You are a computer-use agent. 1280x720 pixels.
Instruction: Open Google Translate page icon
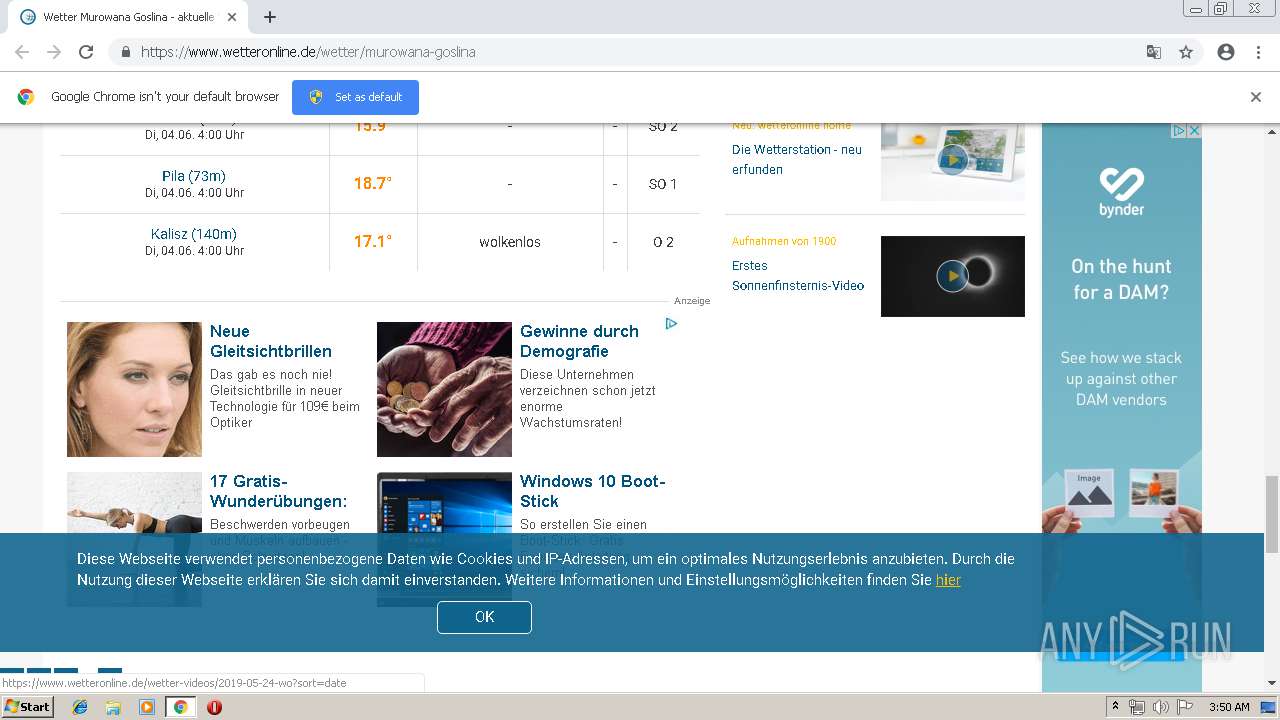coord(1153,52)
